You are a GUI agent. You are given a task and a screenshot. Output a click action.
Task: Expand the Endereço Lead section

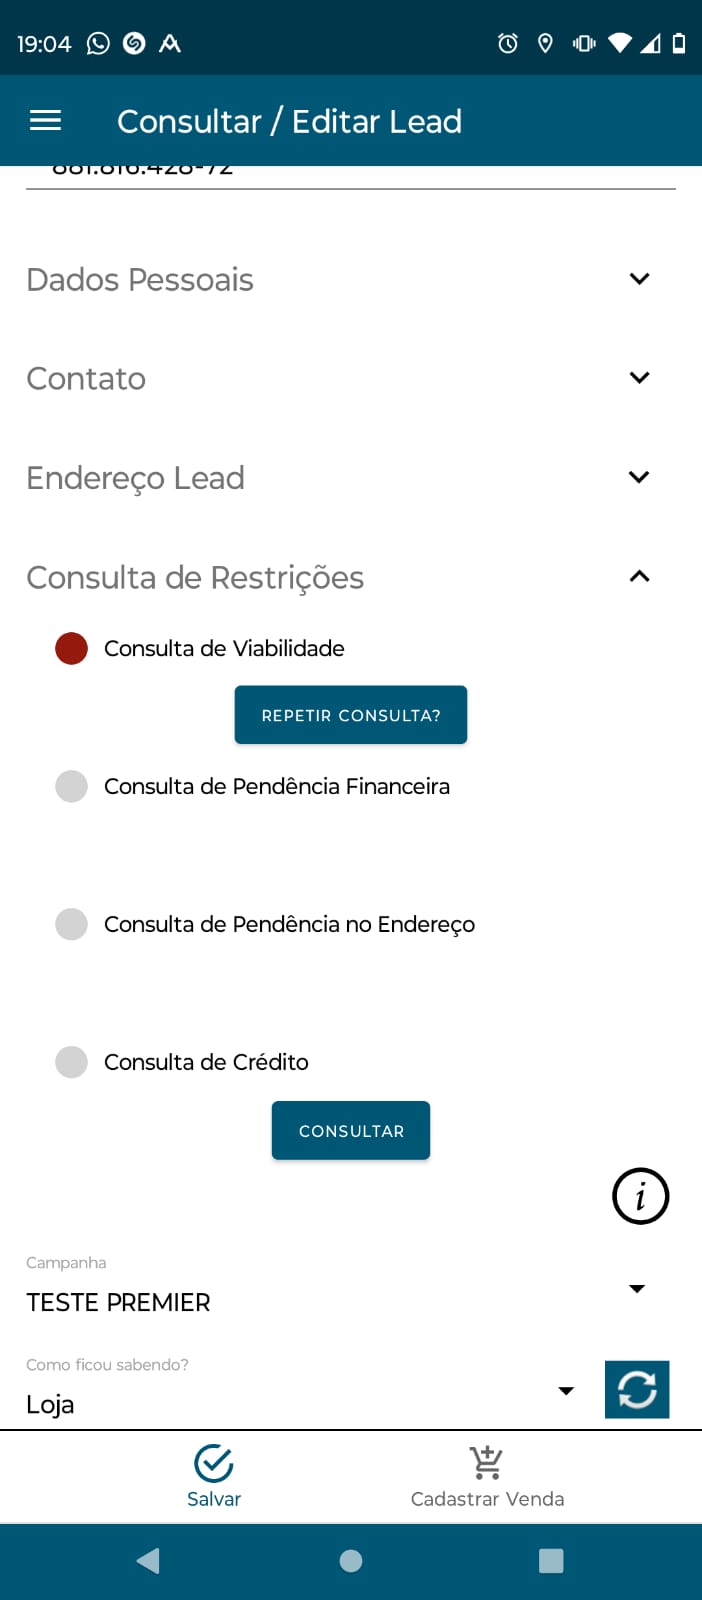(639, 477)
